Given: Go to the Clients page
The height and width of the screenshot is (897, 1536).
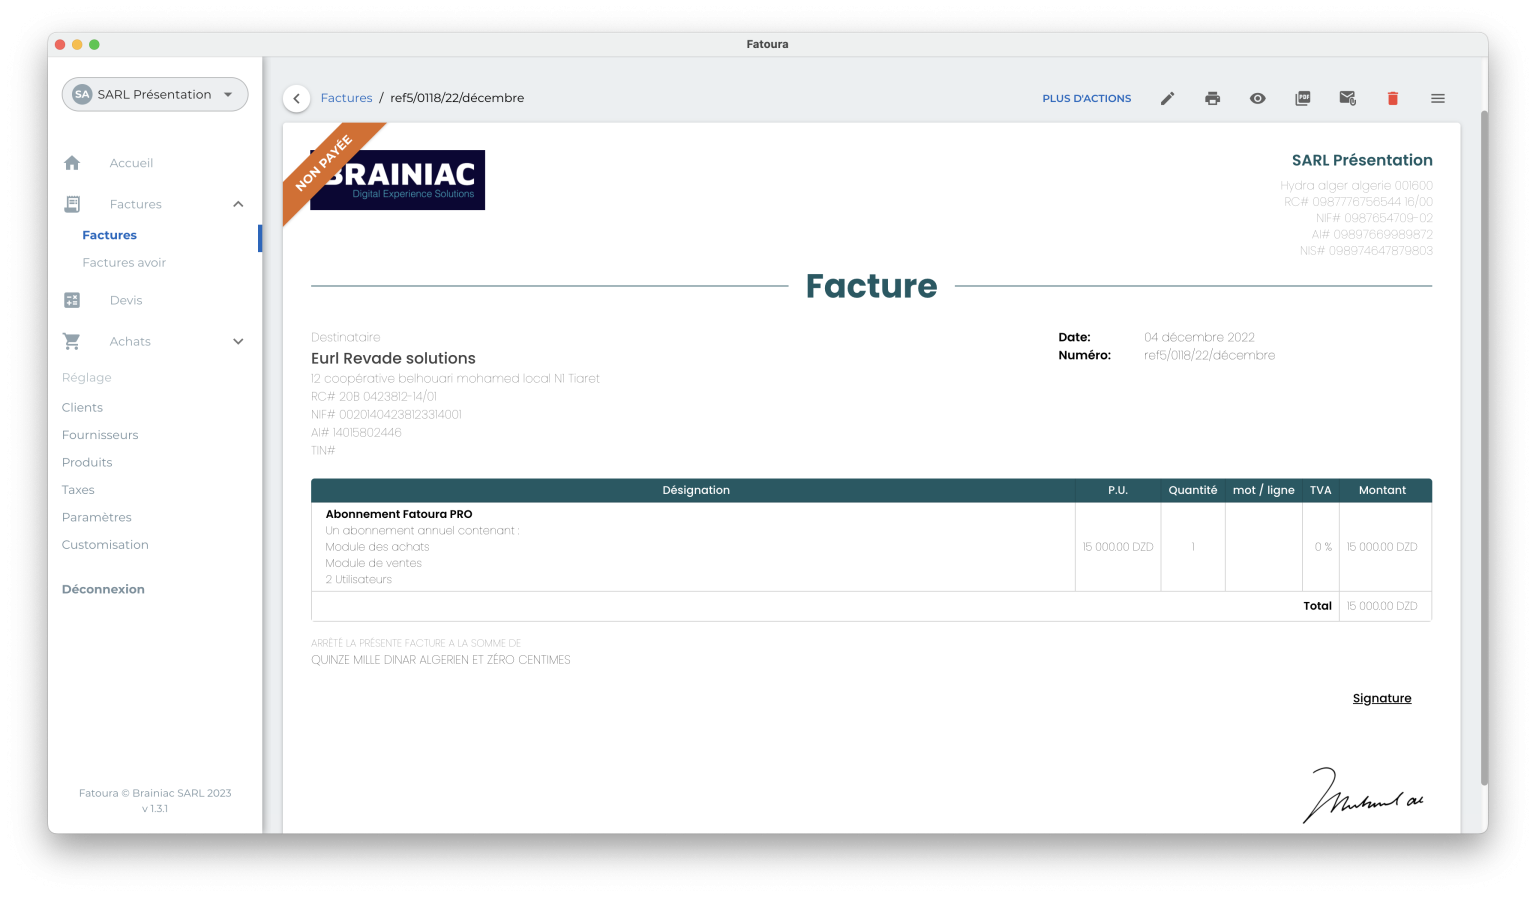Looking at the screenshot, I should 82,407.
